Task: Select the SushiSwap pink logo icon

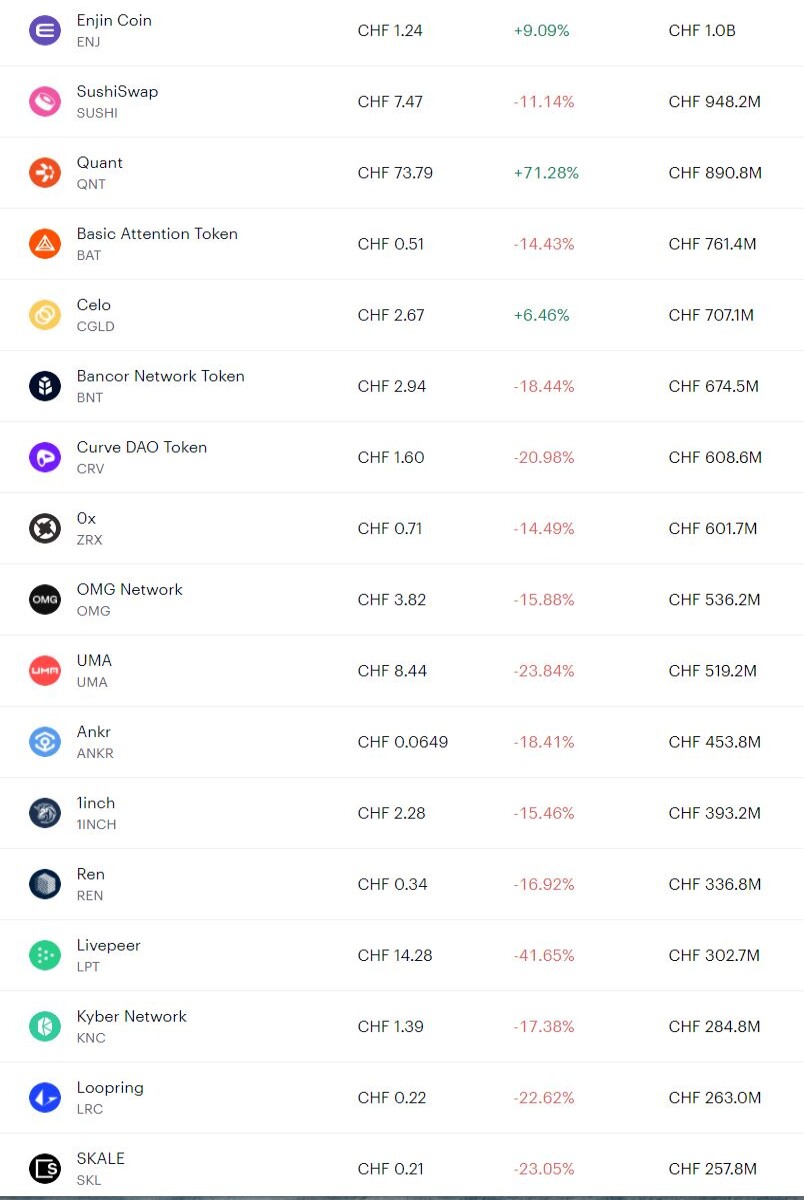Action: click(x=45, y=101)
